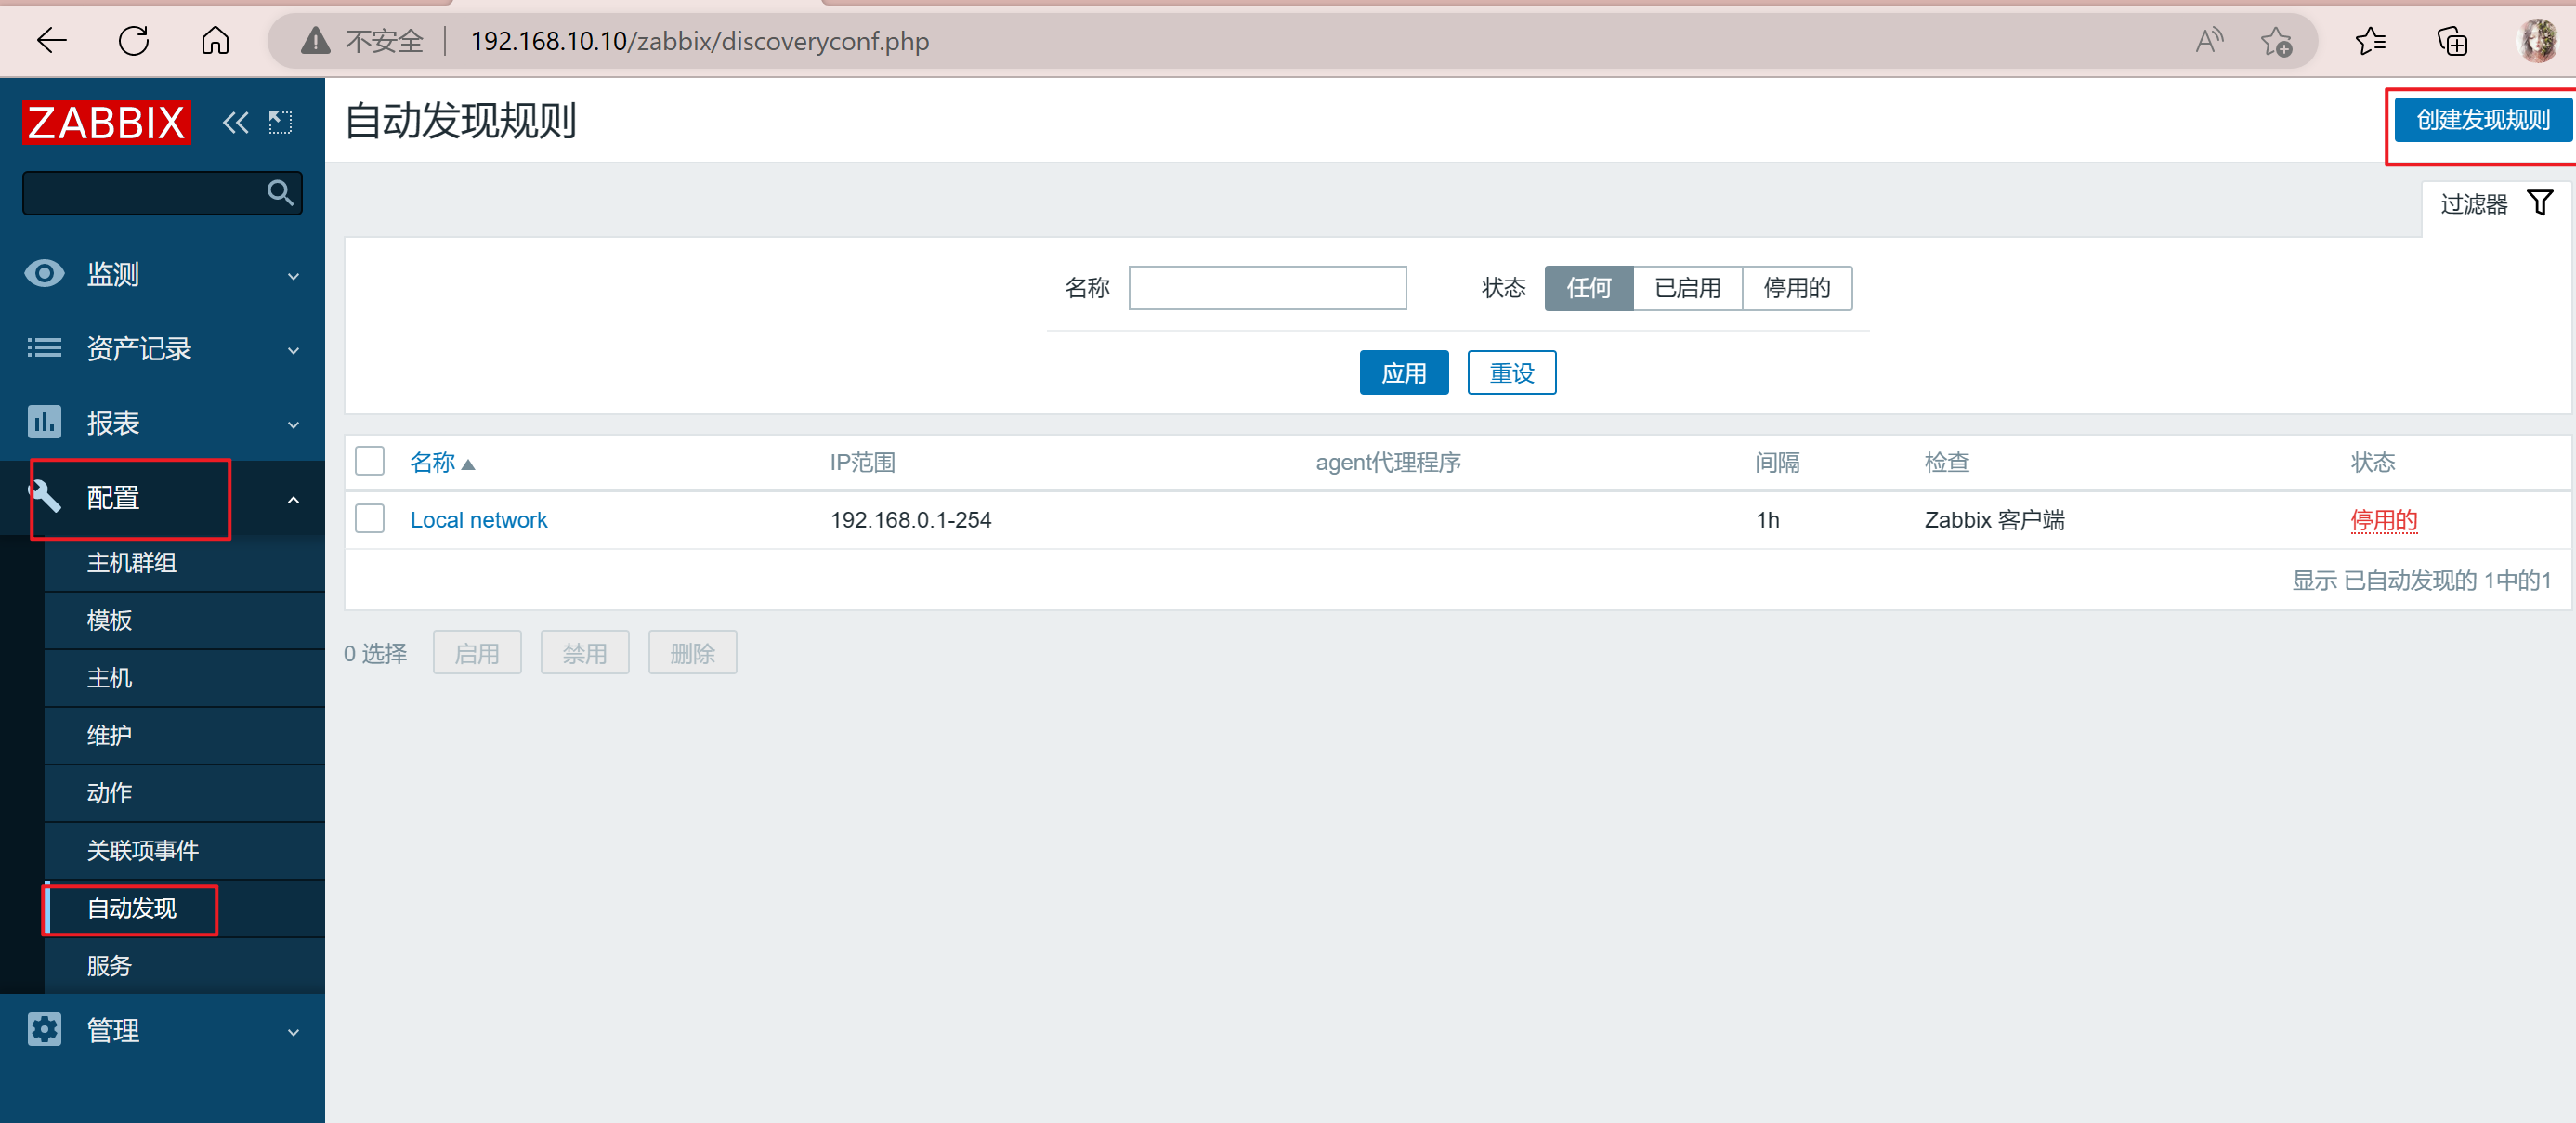This screenshot has width=2576, height=1123.
Task: Click the 禁用 bulk disable button
Action: tap(585, 653)
